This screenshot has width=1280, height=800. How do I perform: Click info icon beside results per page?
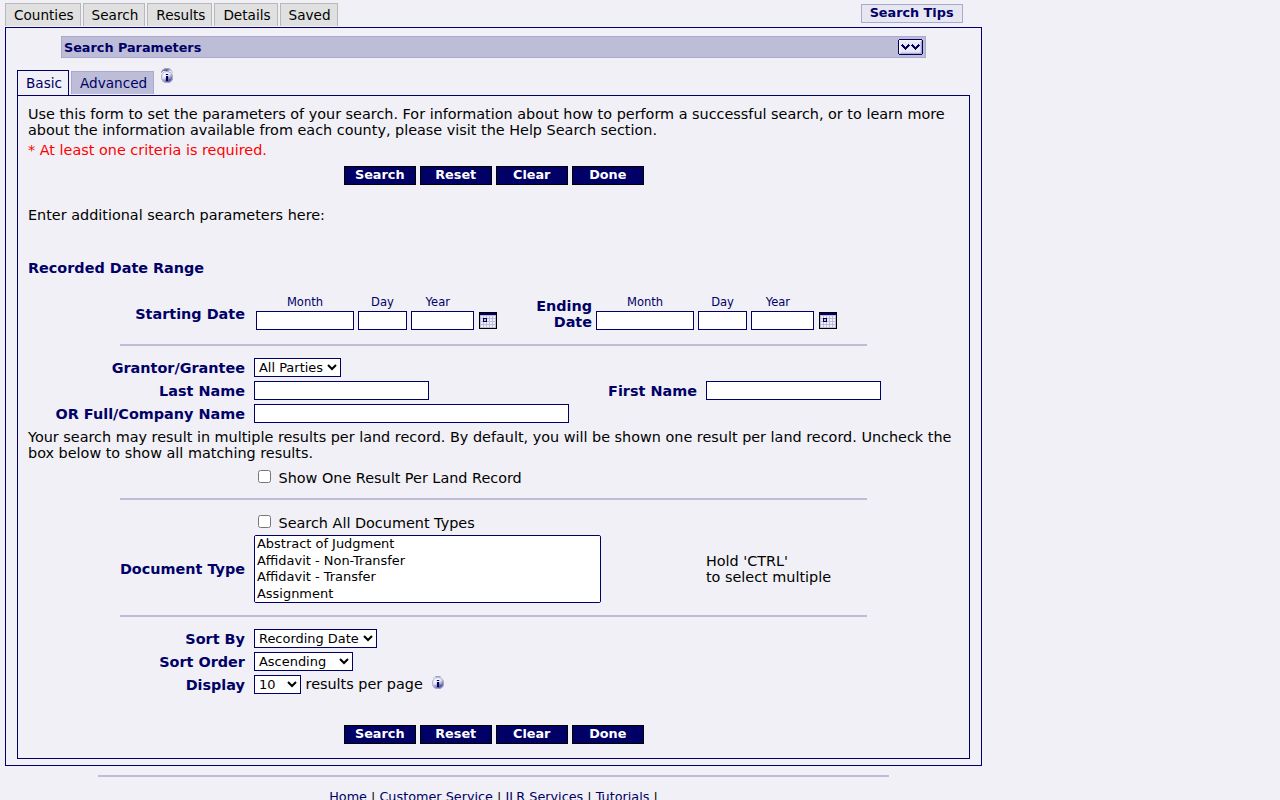pyautogui.click(x=438, y=683)
